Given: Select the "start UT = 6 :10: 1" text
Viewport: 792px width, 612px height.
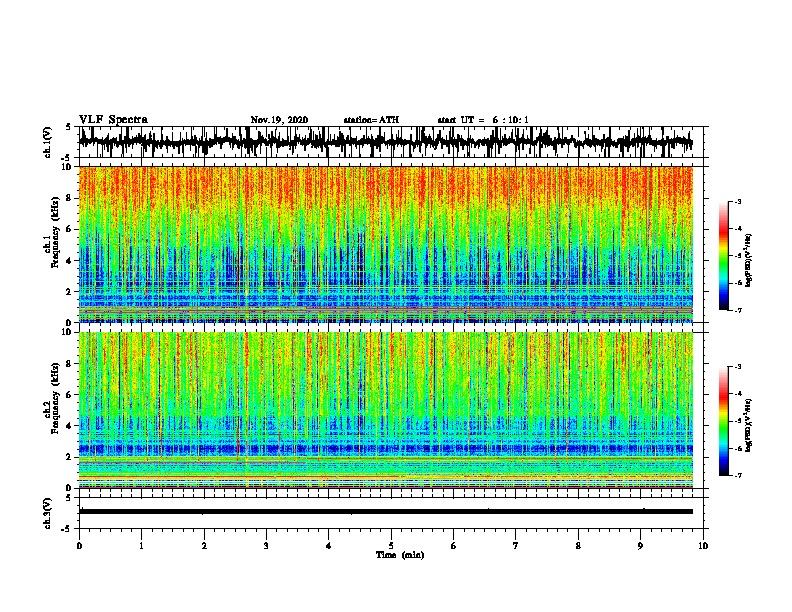Looking at the screenshot, I should coord(483,120).
